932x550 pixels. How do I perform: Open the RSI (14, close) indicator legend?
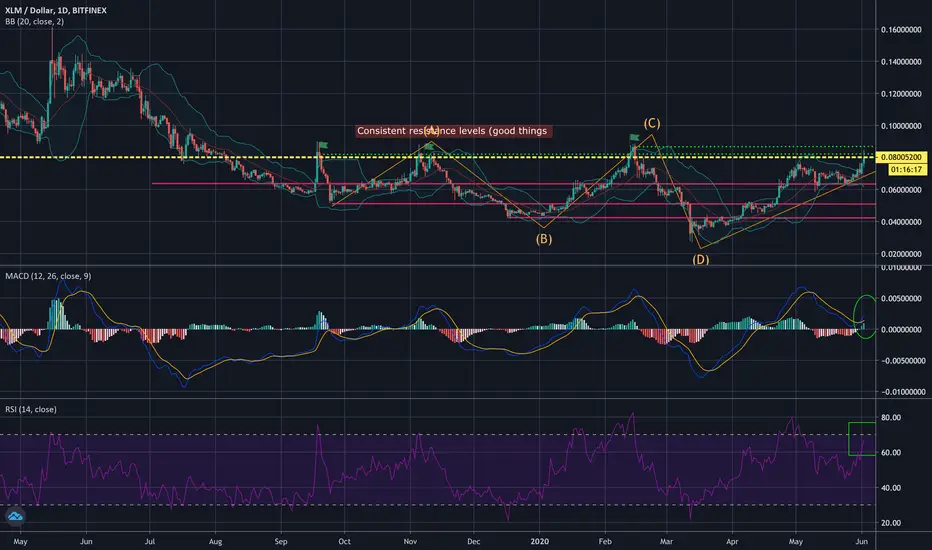pos(31,409)
